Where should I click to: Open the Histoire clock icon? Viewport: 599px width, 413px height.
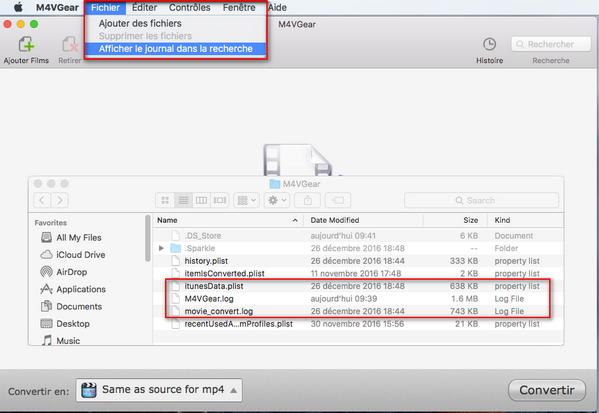[x=489, y=44]
